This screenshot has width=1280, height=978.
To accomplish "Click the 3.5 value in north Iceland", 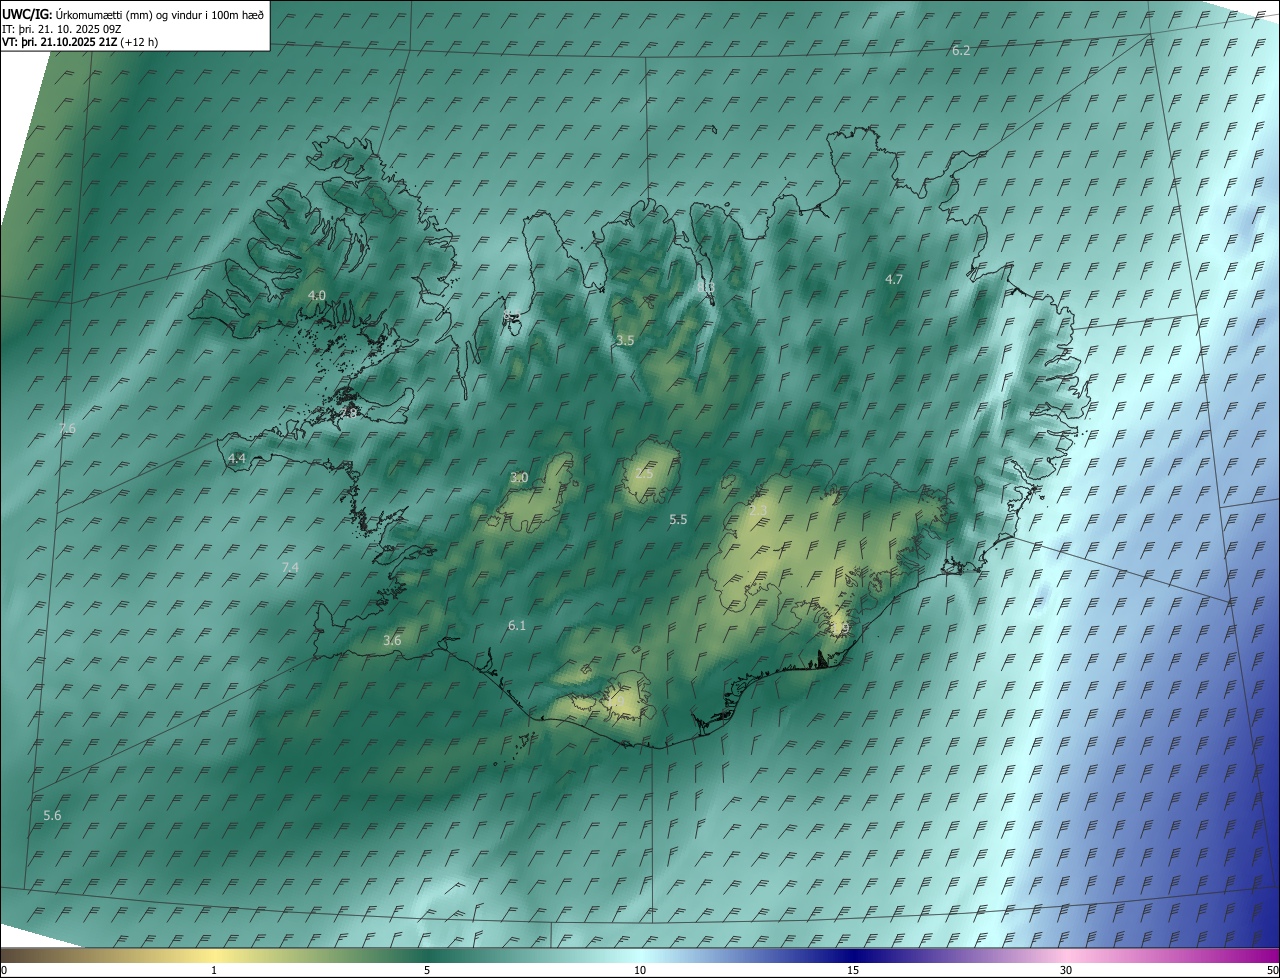I will pos(625,341).
